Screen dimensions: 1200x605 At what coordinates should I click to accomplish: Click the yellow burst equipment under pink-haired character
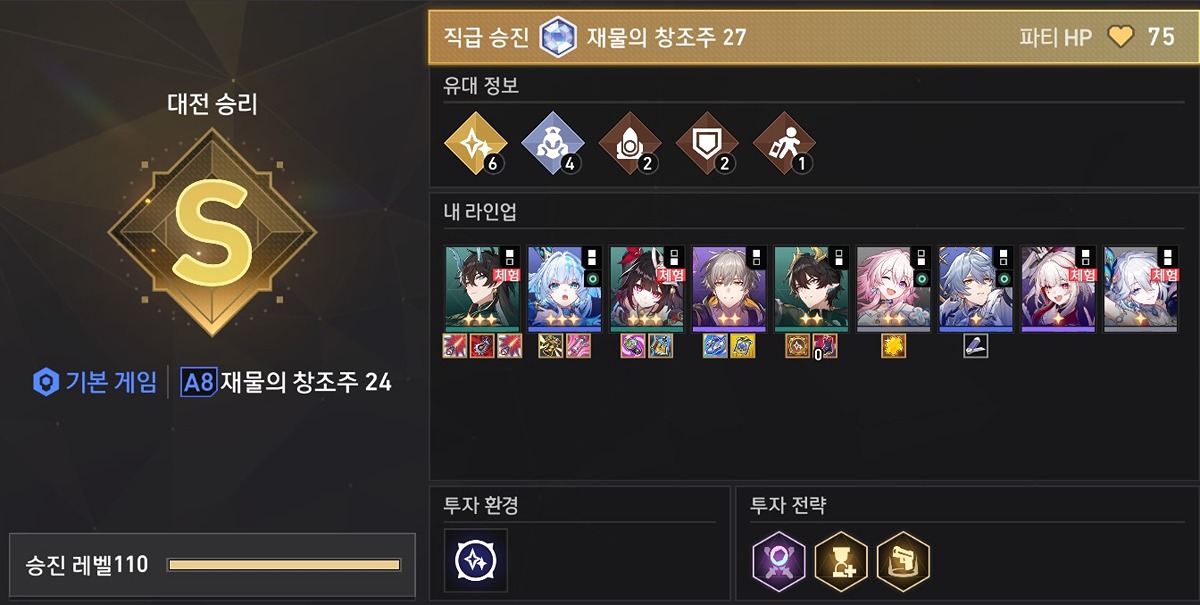[893, 346]
